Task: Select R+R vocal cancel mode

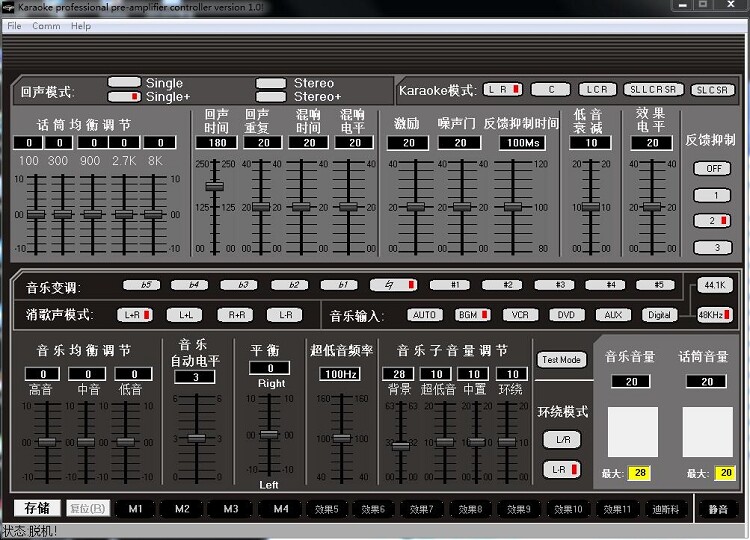Action: point(235,315)
